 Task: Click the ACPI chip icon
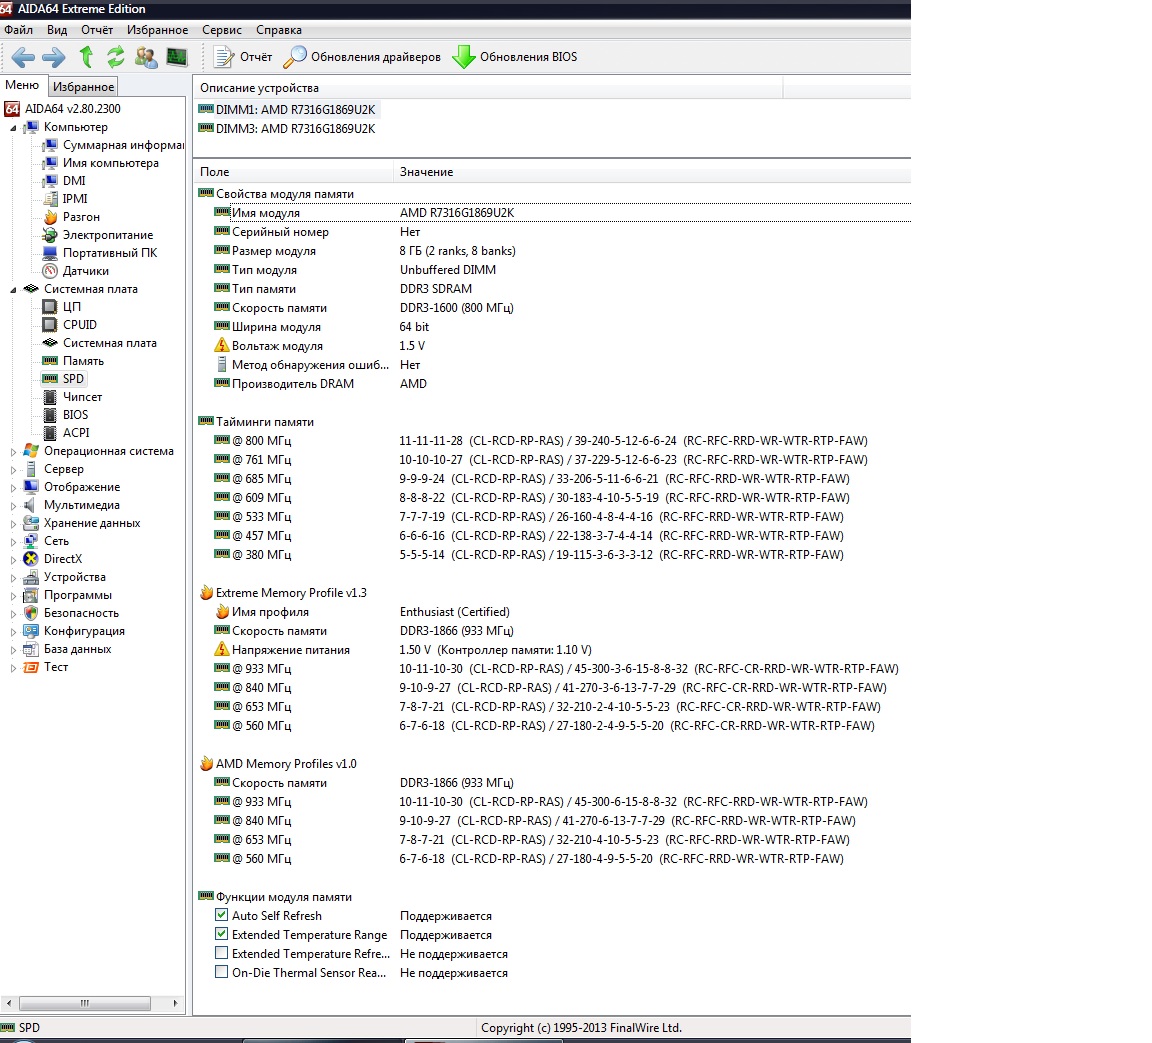point(50,433)
